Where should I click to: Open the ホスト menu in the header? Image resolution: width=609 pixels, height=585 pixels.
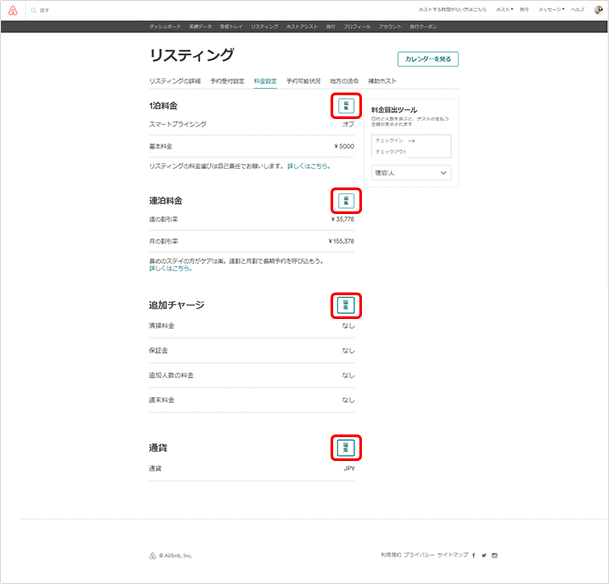[504, 9]
